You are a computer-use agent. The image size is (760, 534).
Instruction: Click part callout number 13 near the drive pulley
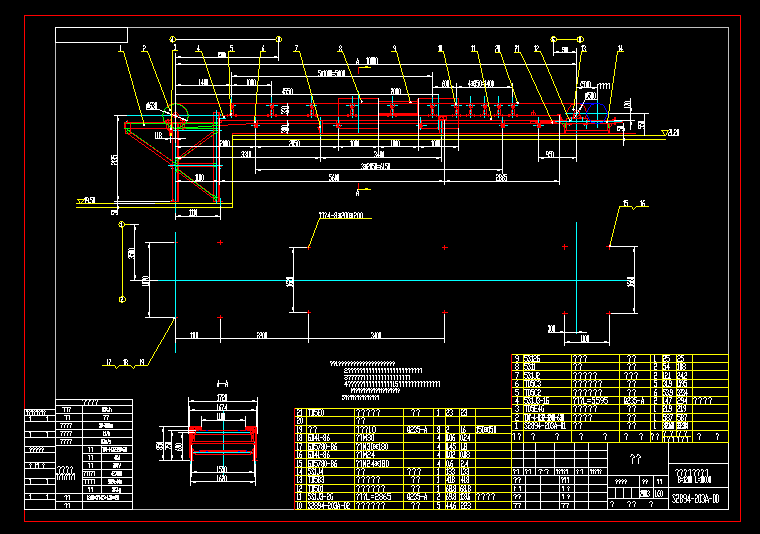coord(584,48)
